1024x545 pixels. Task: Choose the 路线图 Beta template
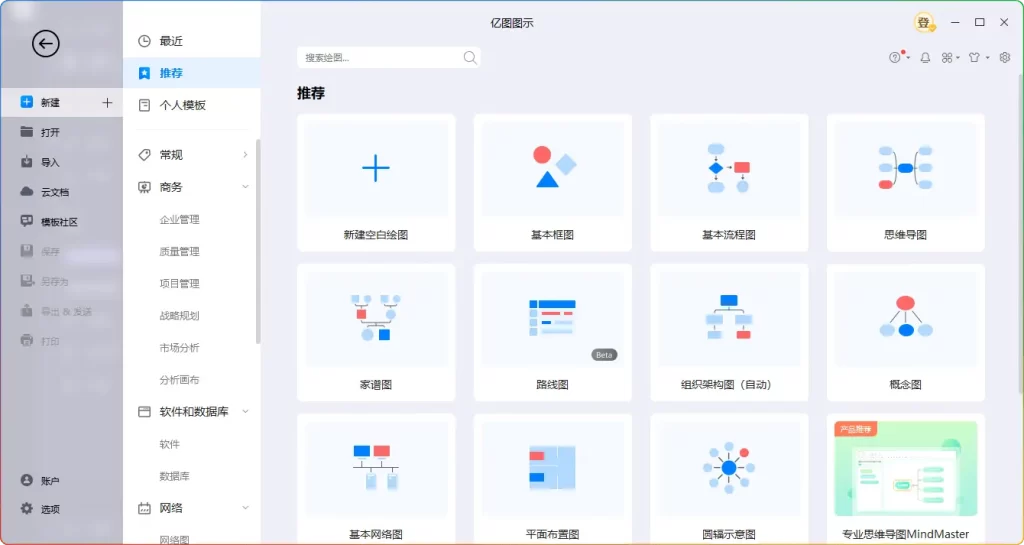(x=552, y=333)
